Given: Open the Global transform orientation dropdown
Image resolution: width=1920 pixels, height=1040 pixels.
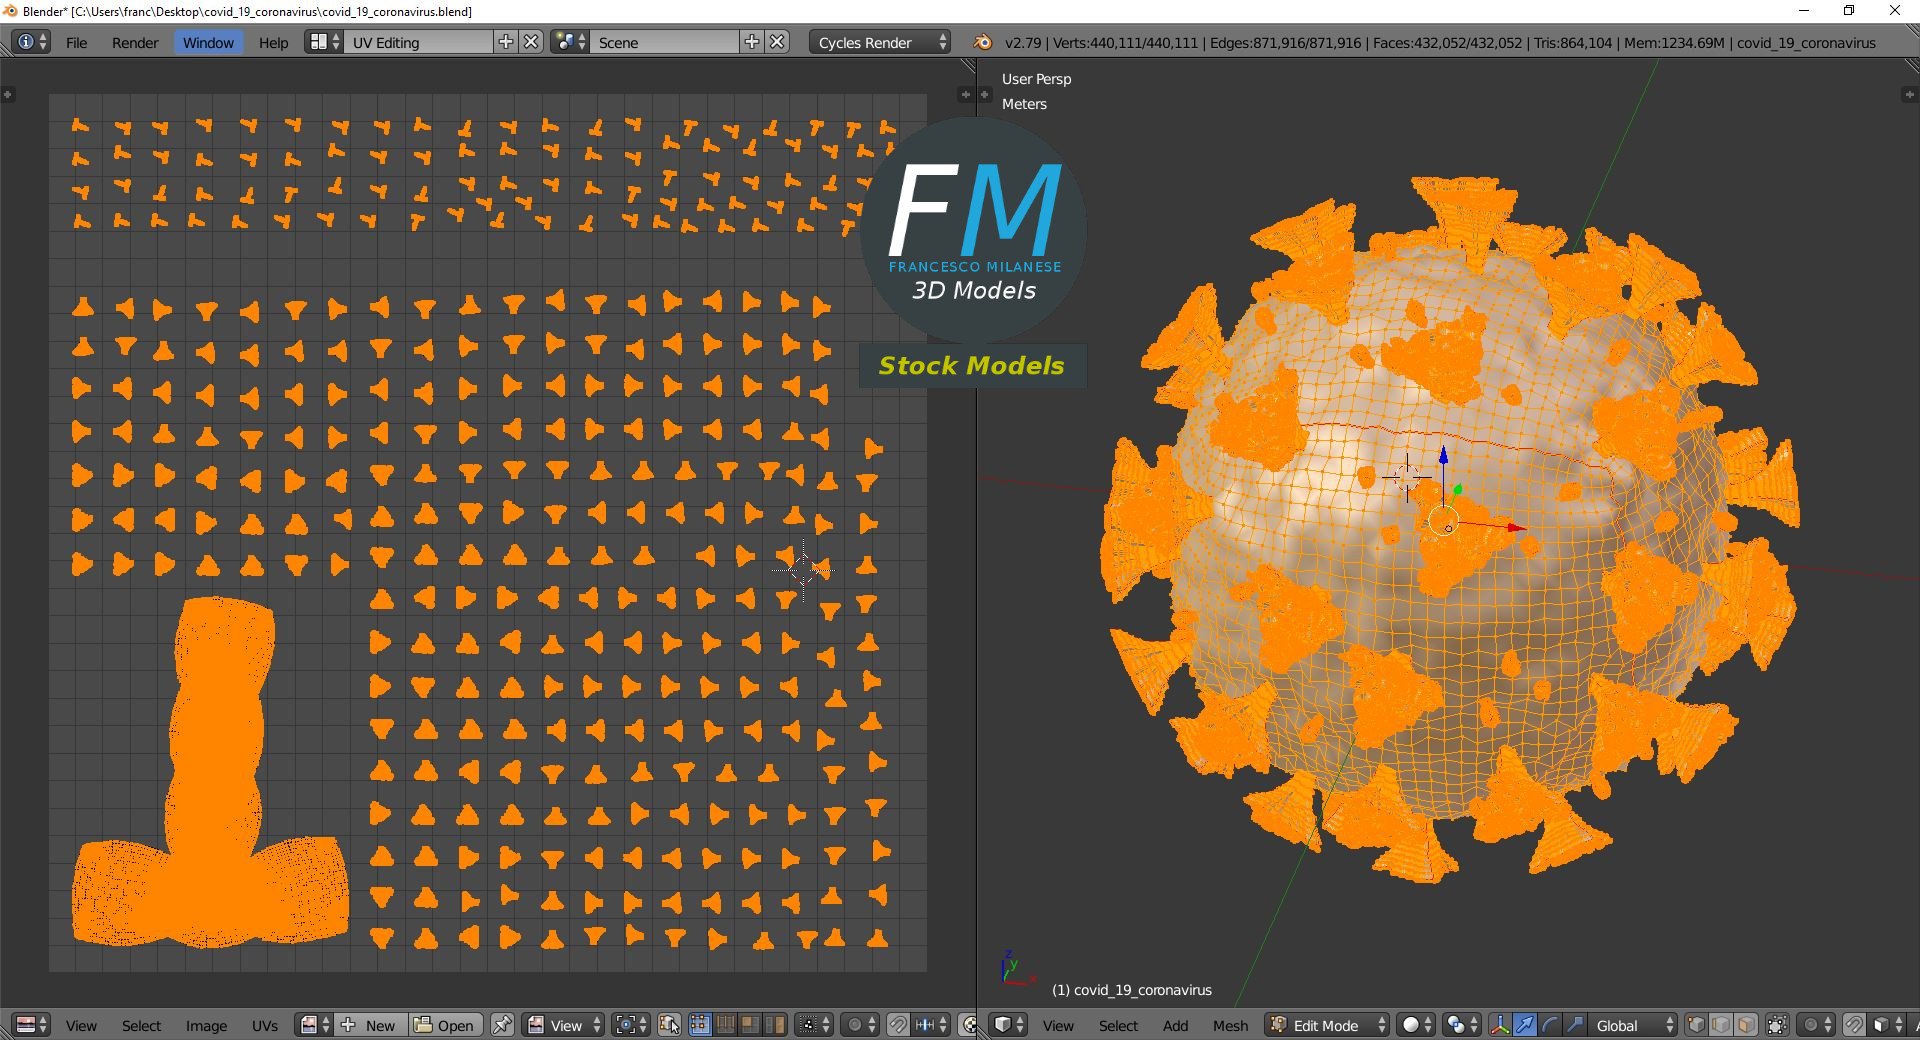Looking at the screenshot, I should (1633, 1025).
